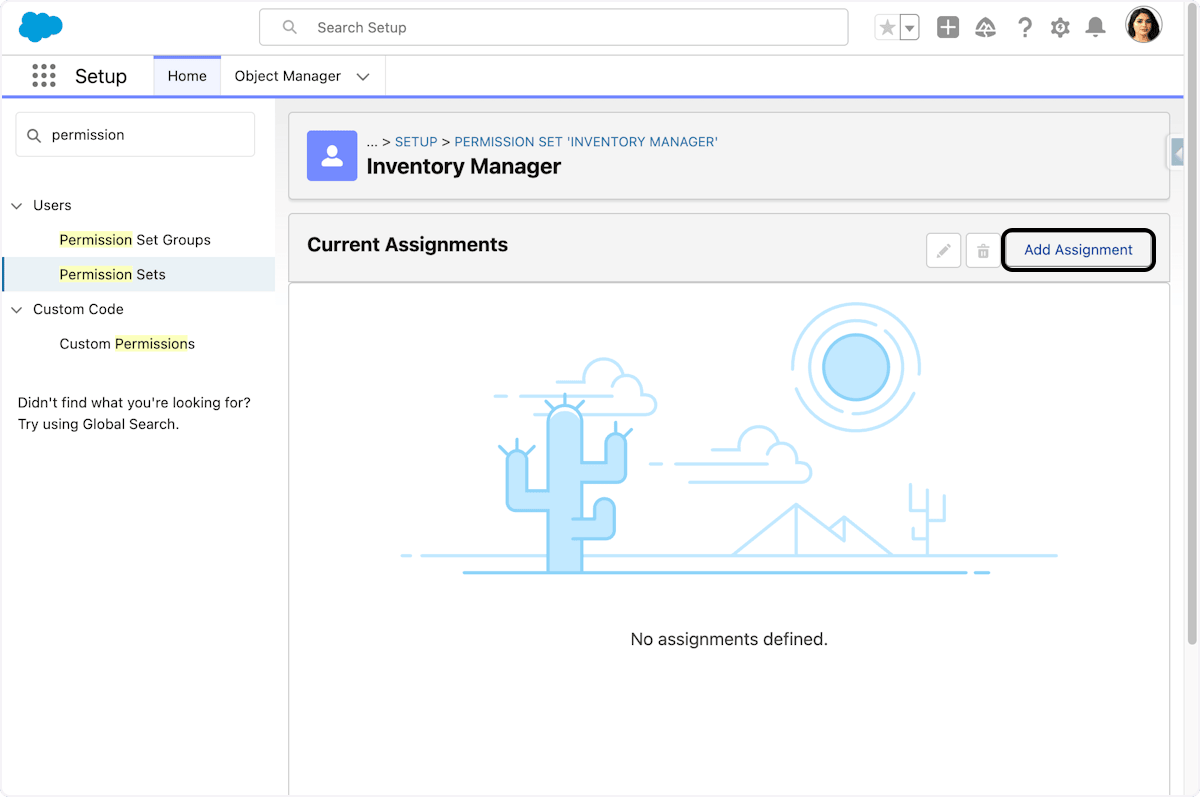The width and height of the screenshot is (1200, 797).
Task: Click inside the Search Setup field
Action: (x=553, y=28)
